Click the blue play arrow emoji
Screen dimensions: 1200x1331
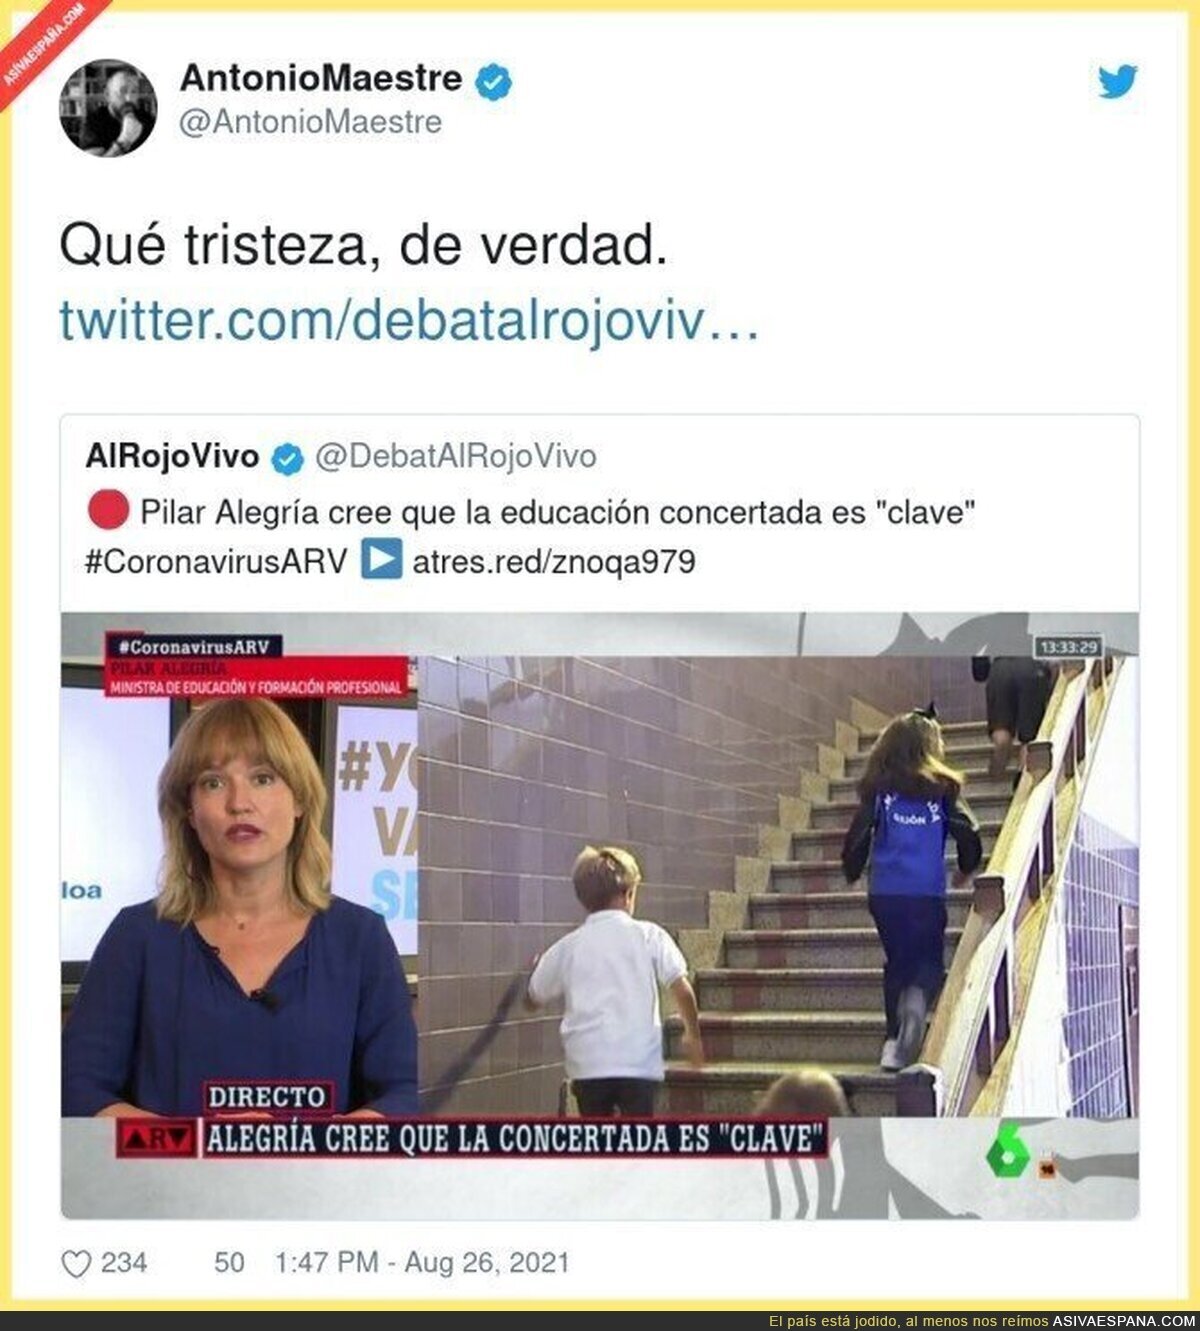pyautogui.click(x=381, y=560)
